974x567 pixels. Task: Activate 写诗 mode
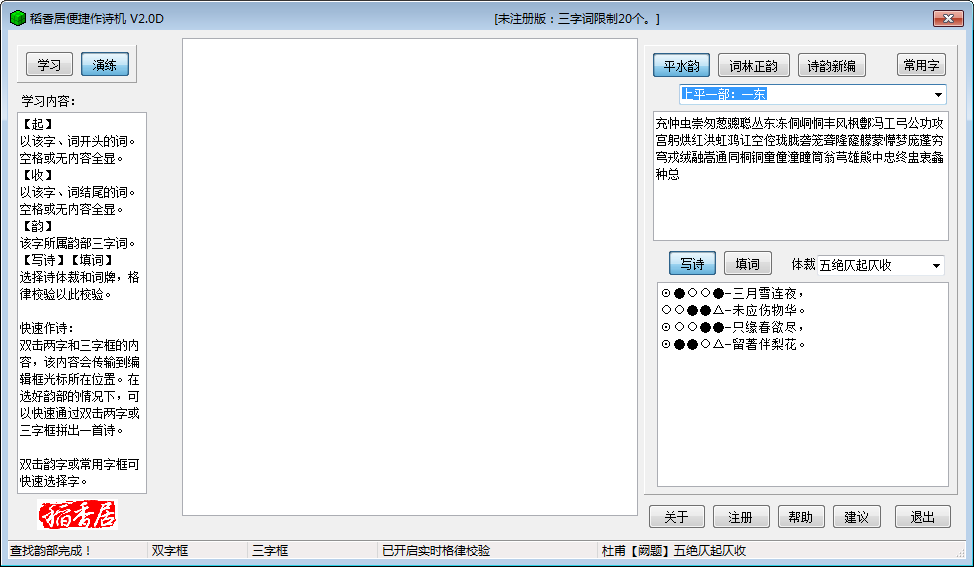692,263
